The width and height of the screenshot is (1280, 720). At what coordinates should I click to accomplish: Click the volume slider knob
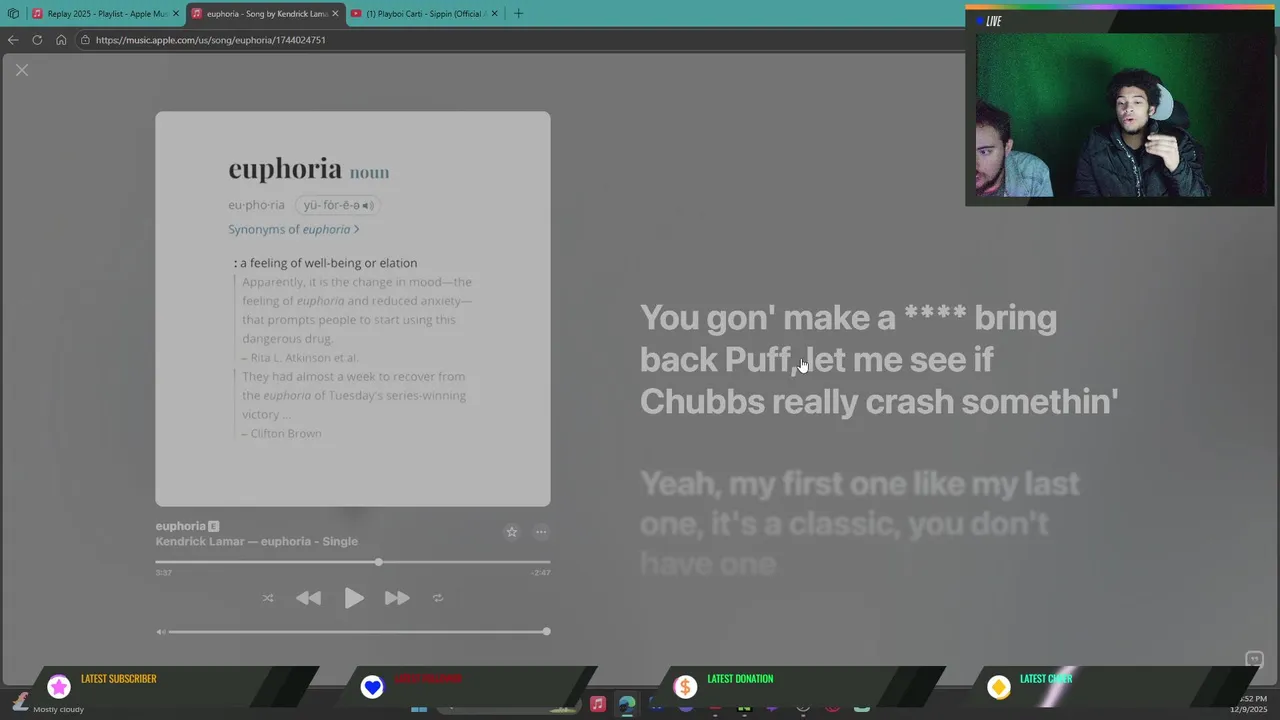click(546, 631)
